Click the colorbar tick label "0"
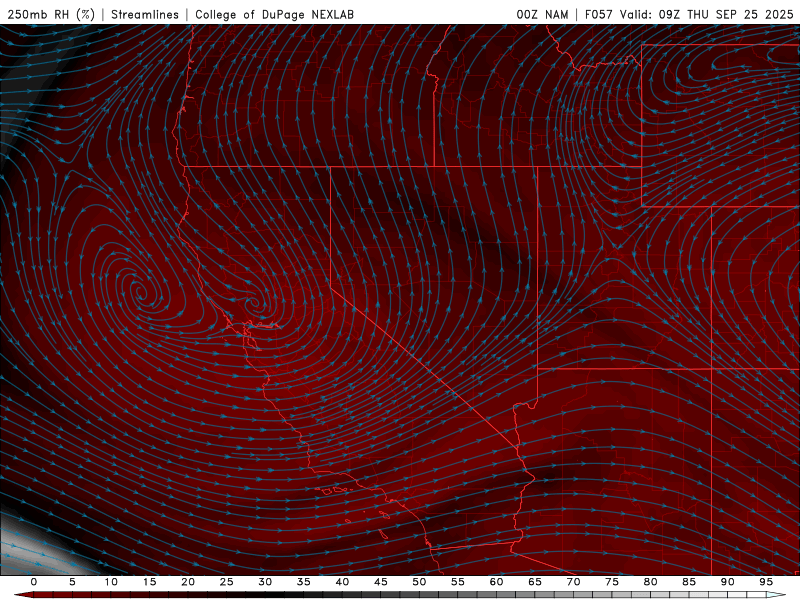The width and height of the screenshot is (800, 600). [x=34, y=582]
